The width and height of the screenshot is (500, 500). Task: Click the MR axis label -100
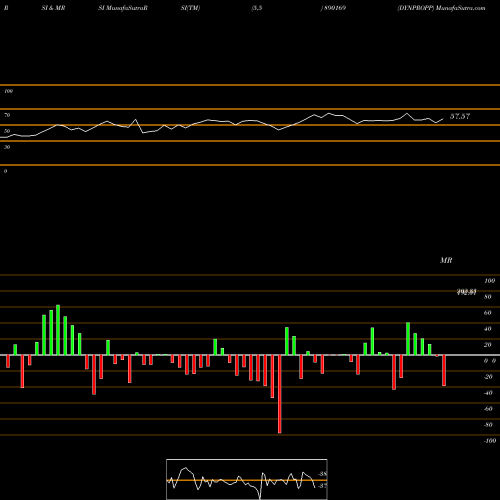[x=490, y=441]
